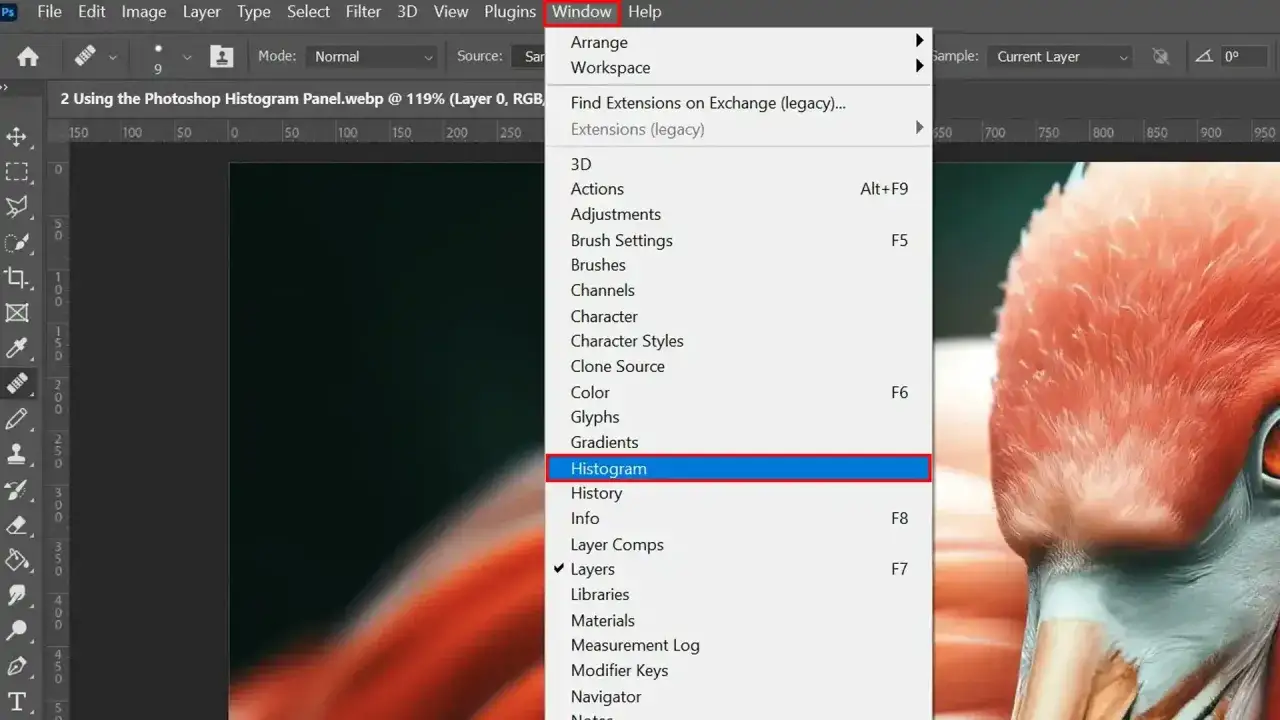This screenshot has width=1280, height=720.
Task: Select the Horizontal Type tool
Action: click(x=17, y=701)
